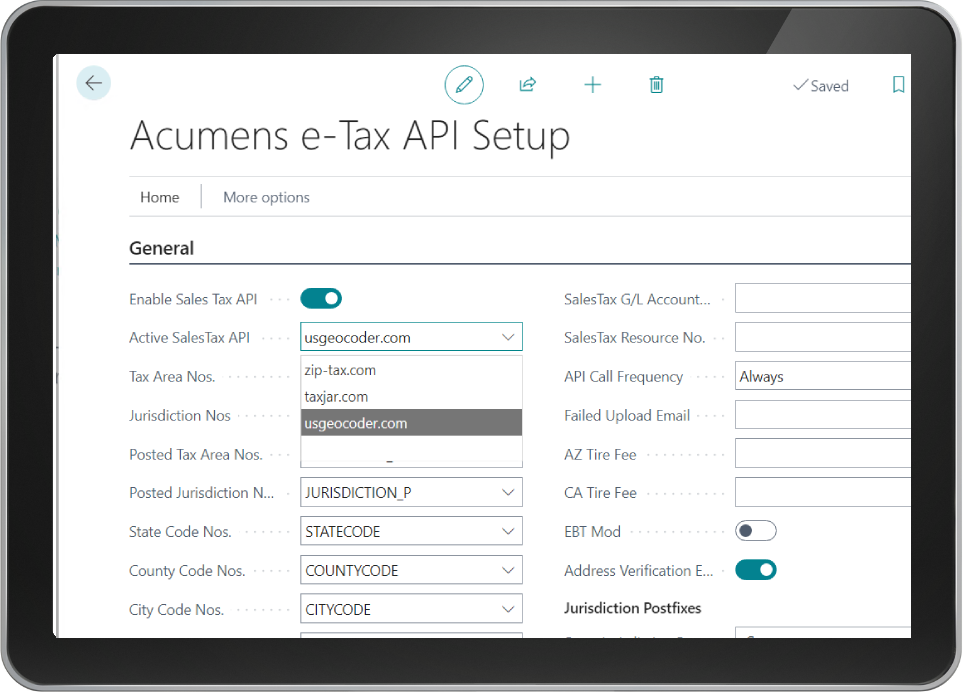Open More options menu
This screenshot has width=963, height=692.
click(x=266, y=197)
